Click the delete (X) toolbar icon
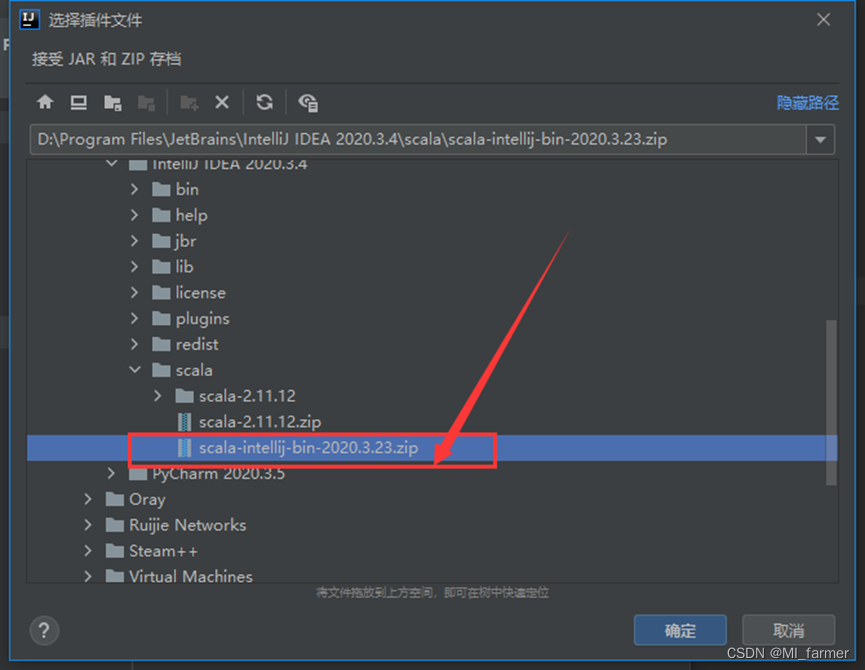Image resolution: width=865 pixels, height=670 pixels. [x=223, y=102]
